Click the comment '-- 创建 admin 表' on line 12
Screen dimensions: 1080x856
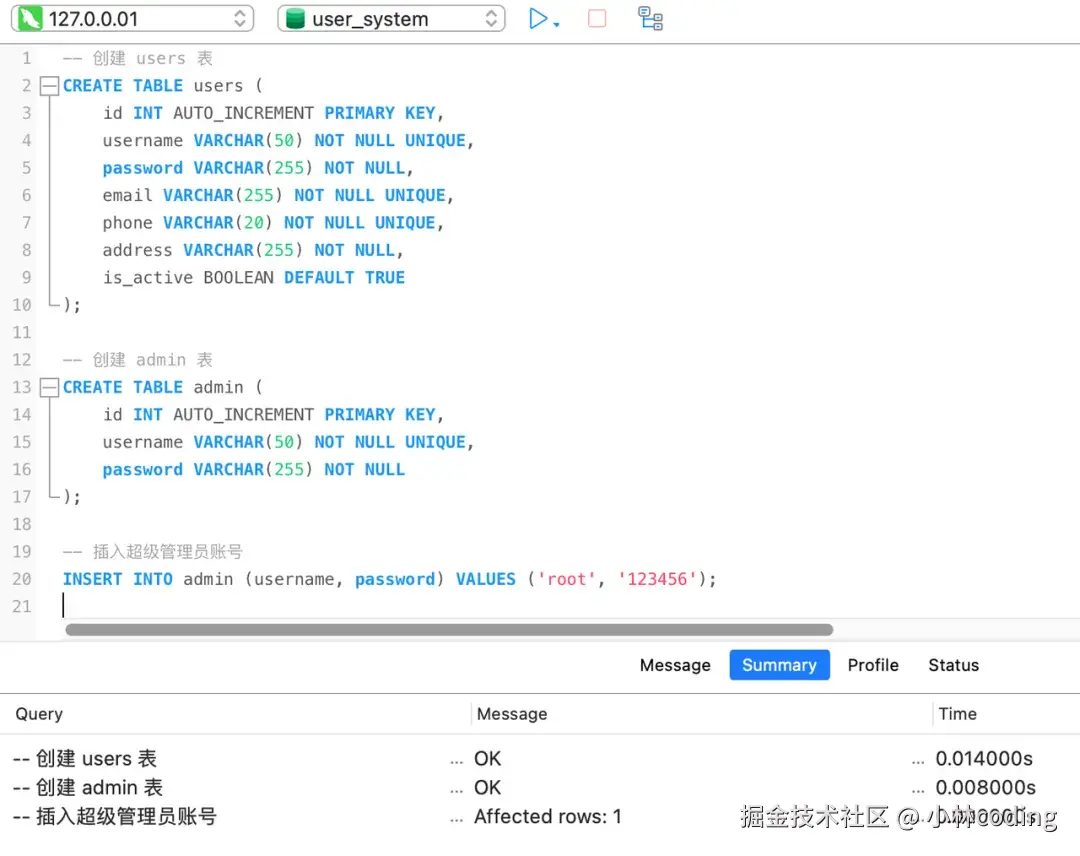tap(138, 360)
